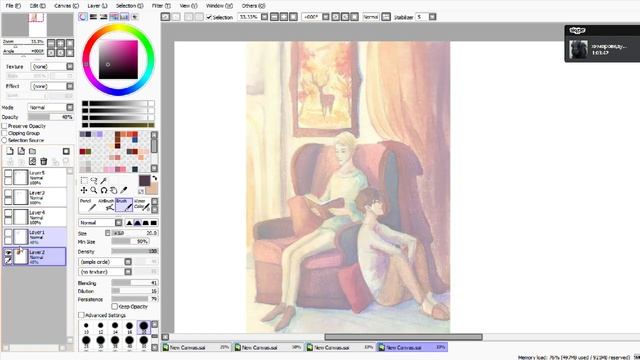Adjust the brush Density slider
Image resolution: width=640 pixels, height=360 pixels.
tap(135, 251)
